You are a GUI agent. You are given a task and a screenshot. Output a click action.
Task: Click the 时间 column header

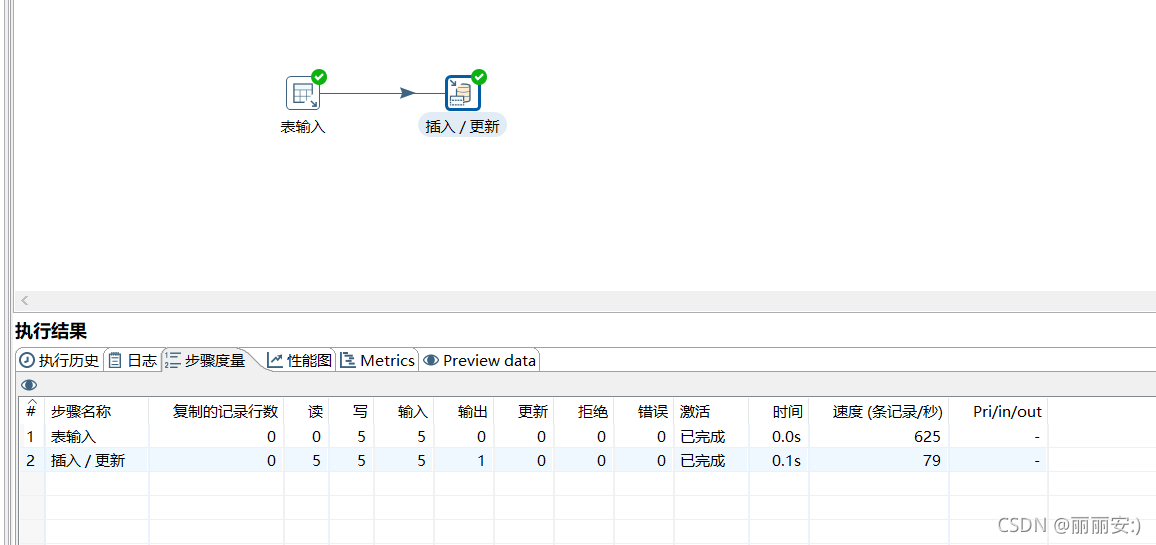coord(779,412)
